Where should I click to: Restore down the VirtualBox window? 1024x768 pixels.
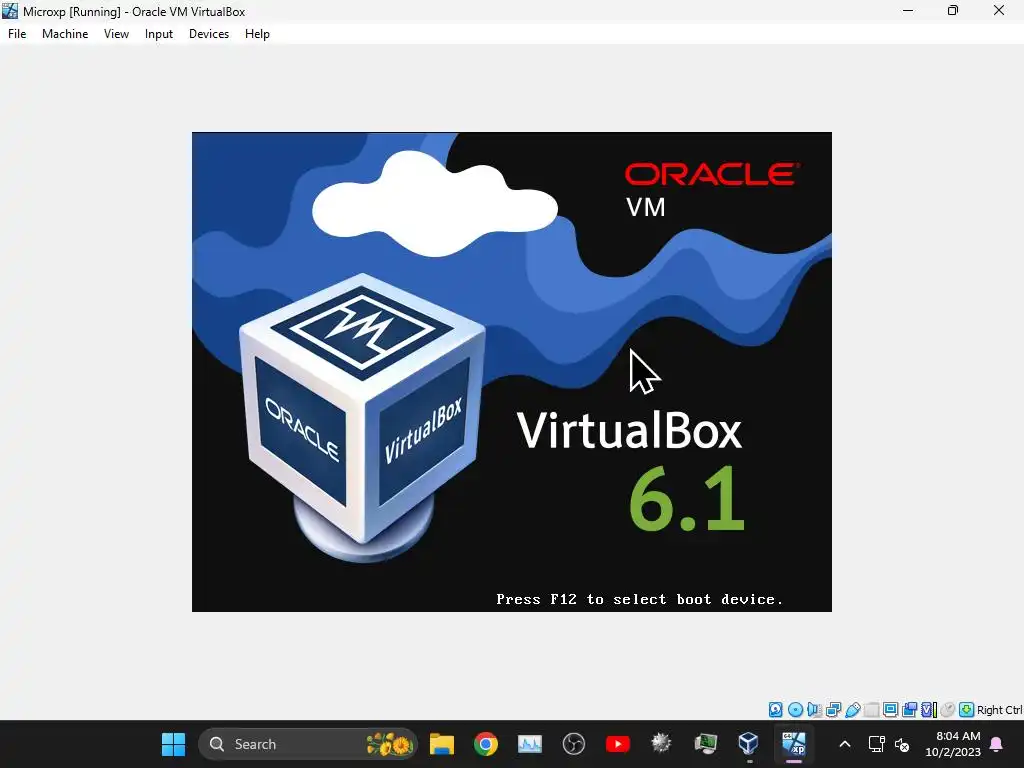pos(953,10)
